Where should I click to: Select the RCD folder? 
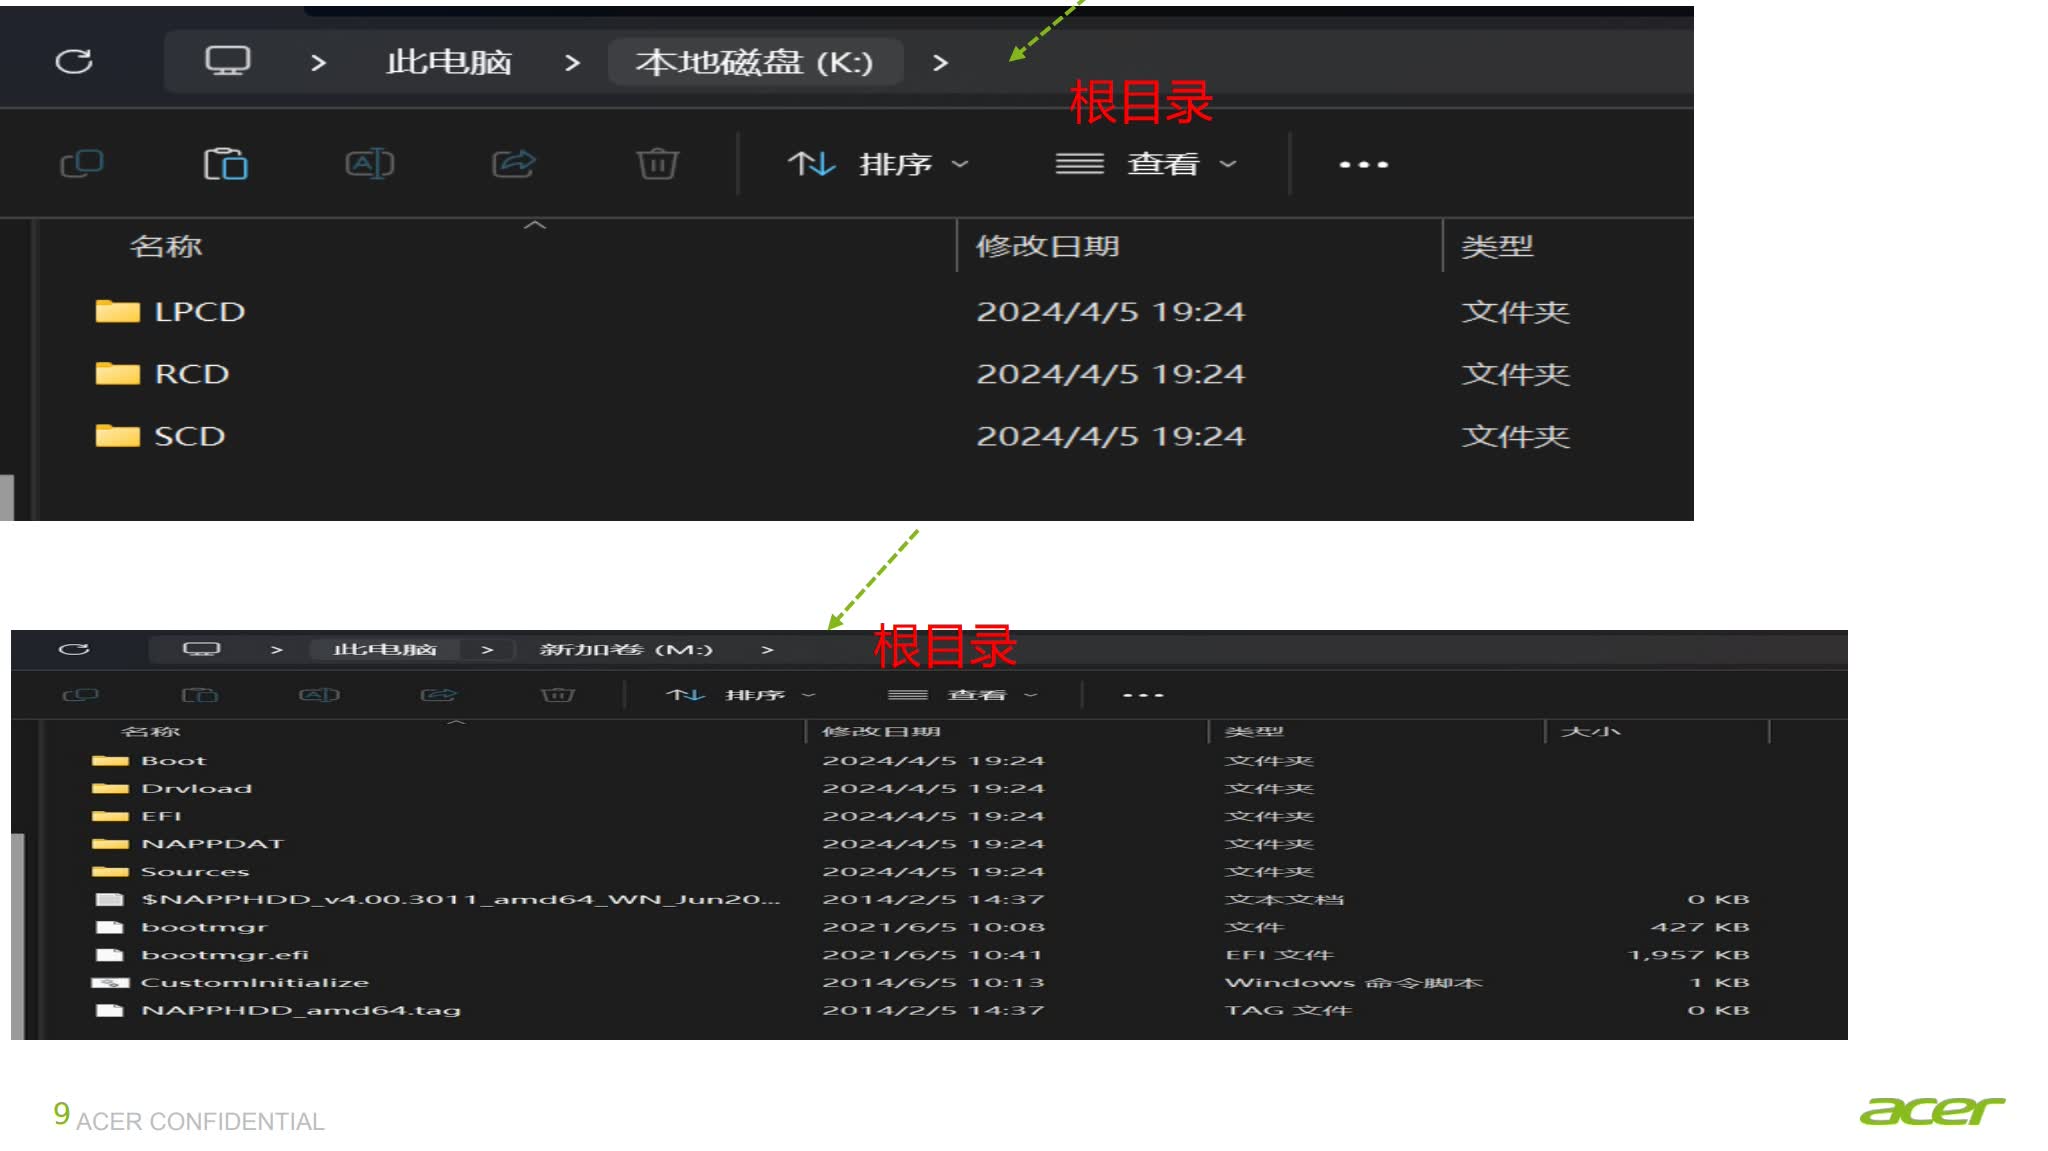191,374
